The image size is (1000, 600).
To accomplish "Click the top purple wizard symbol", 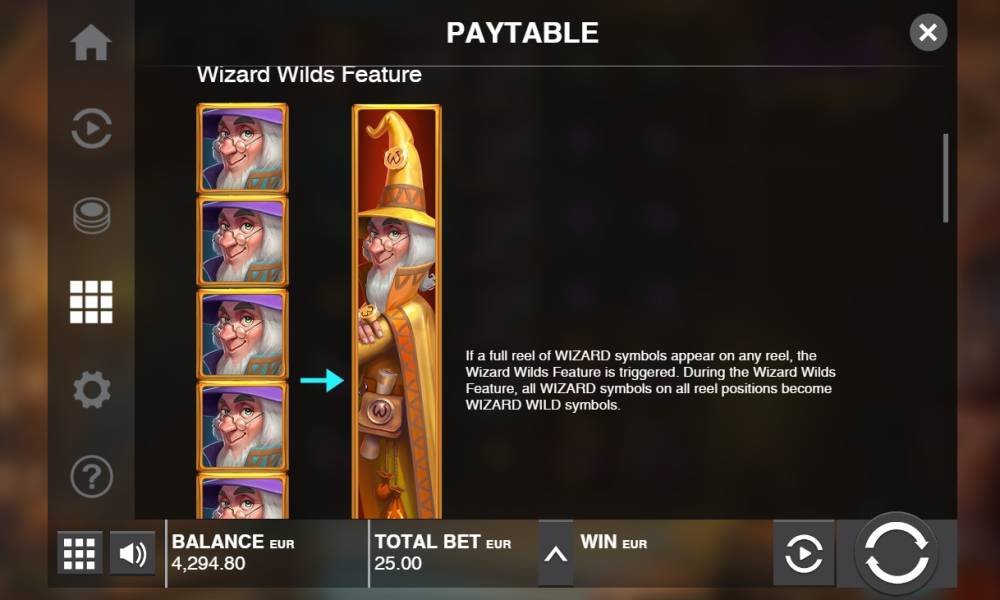I will pos(242,148).
